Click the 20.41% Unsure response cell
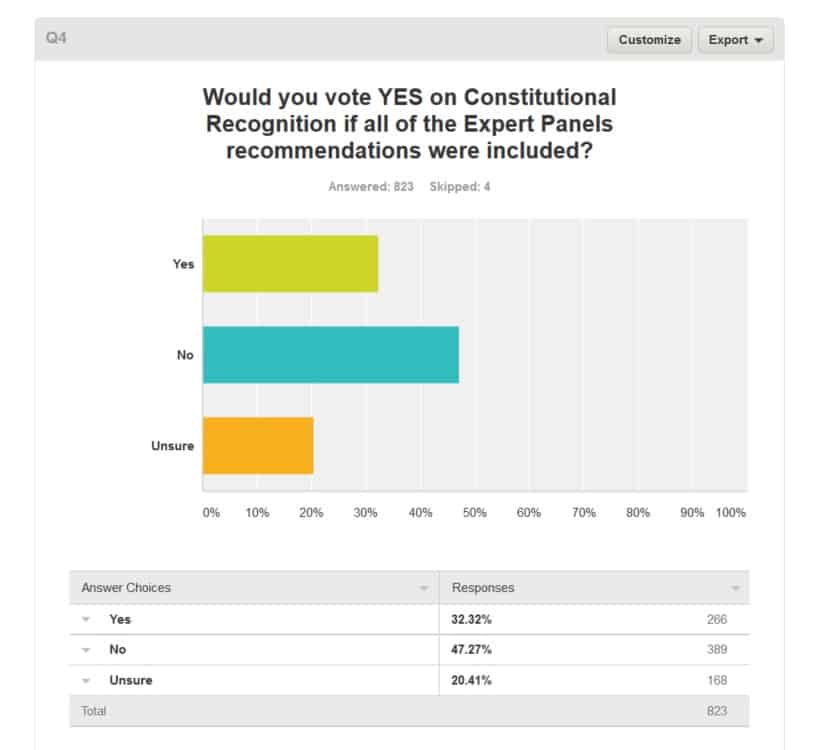 pos(472,681)
